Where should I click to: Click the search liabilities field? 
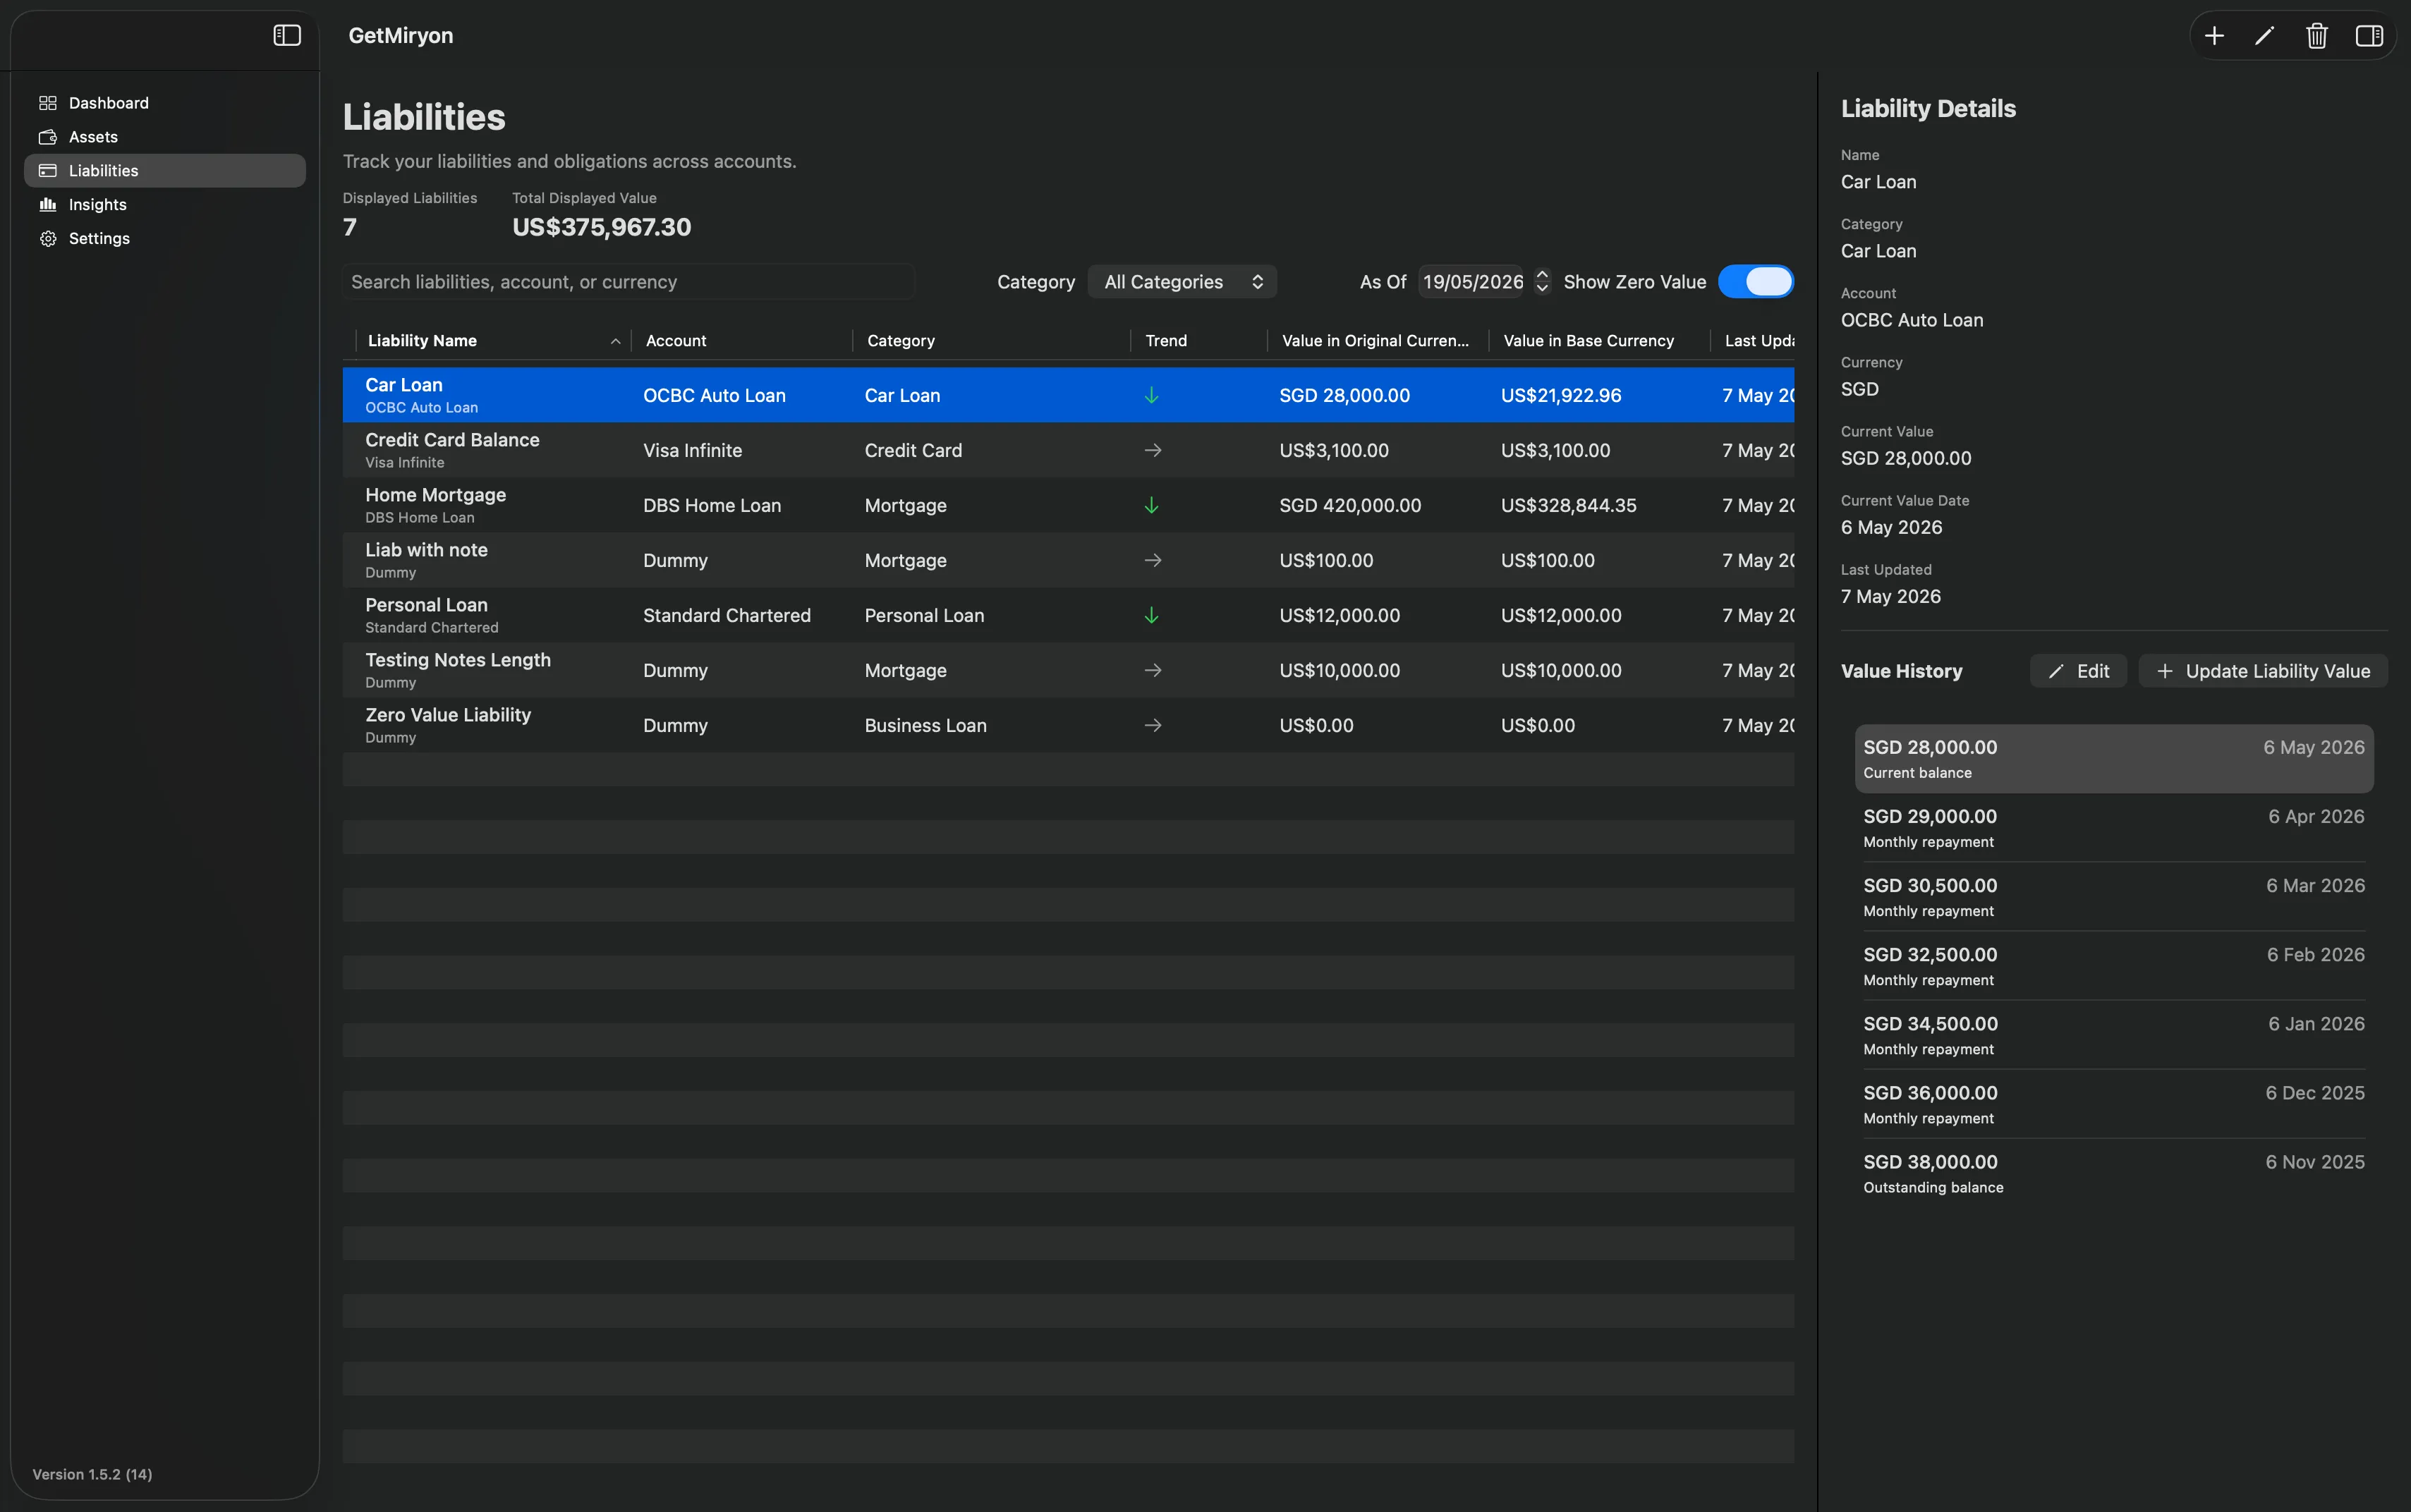[x=629, y=282]
